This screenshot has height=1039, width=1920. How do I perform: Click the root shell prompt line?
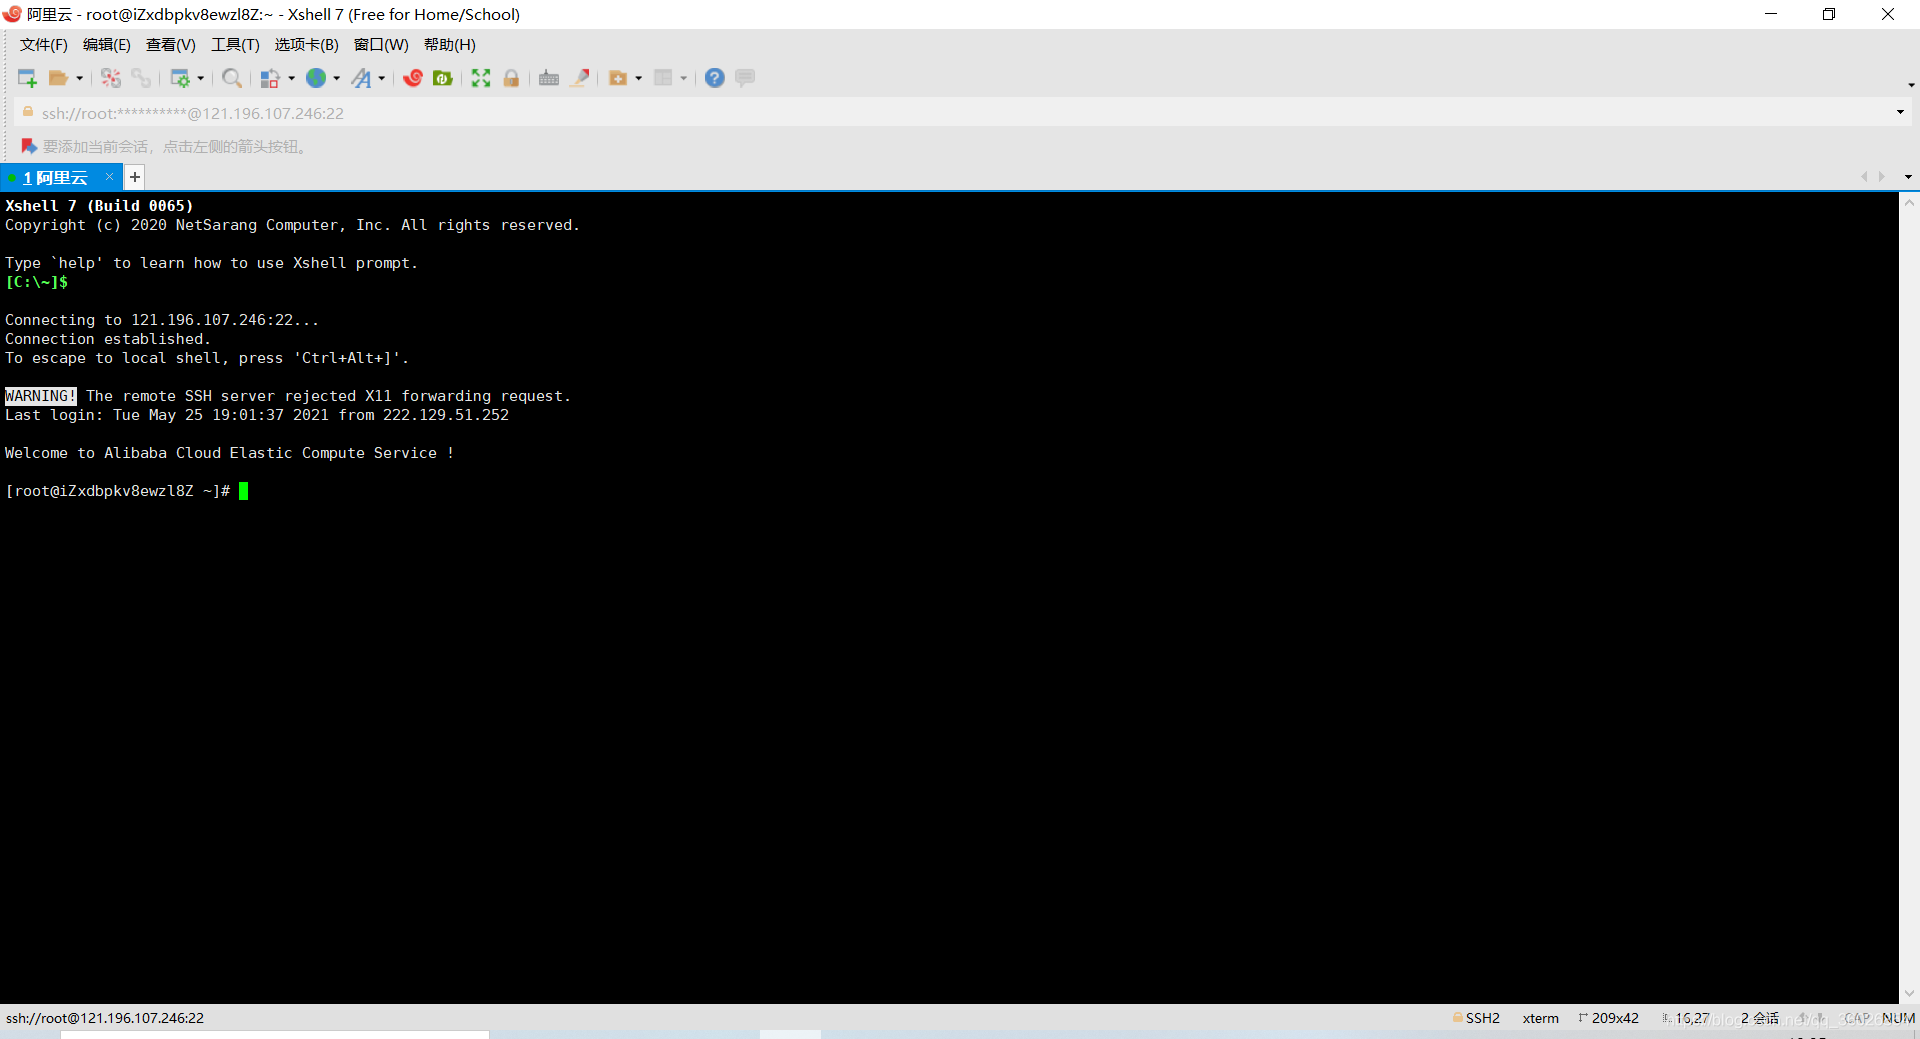tap(118, 491)
